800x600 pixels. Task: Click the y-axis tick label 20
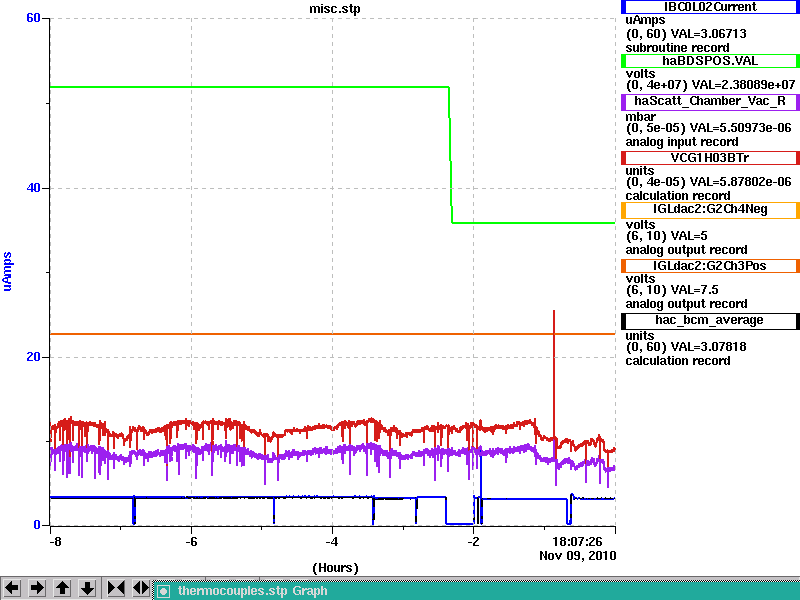pyautogui.click(x=33, y=357)
